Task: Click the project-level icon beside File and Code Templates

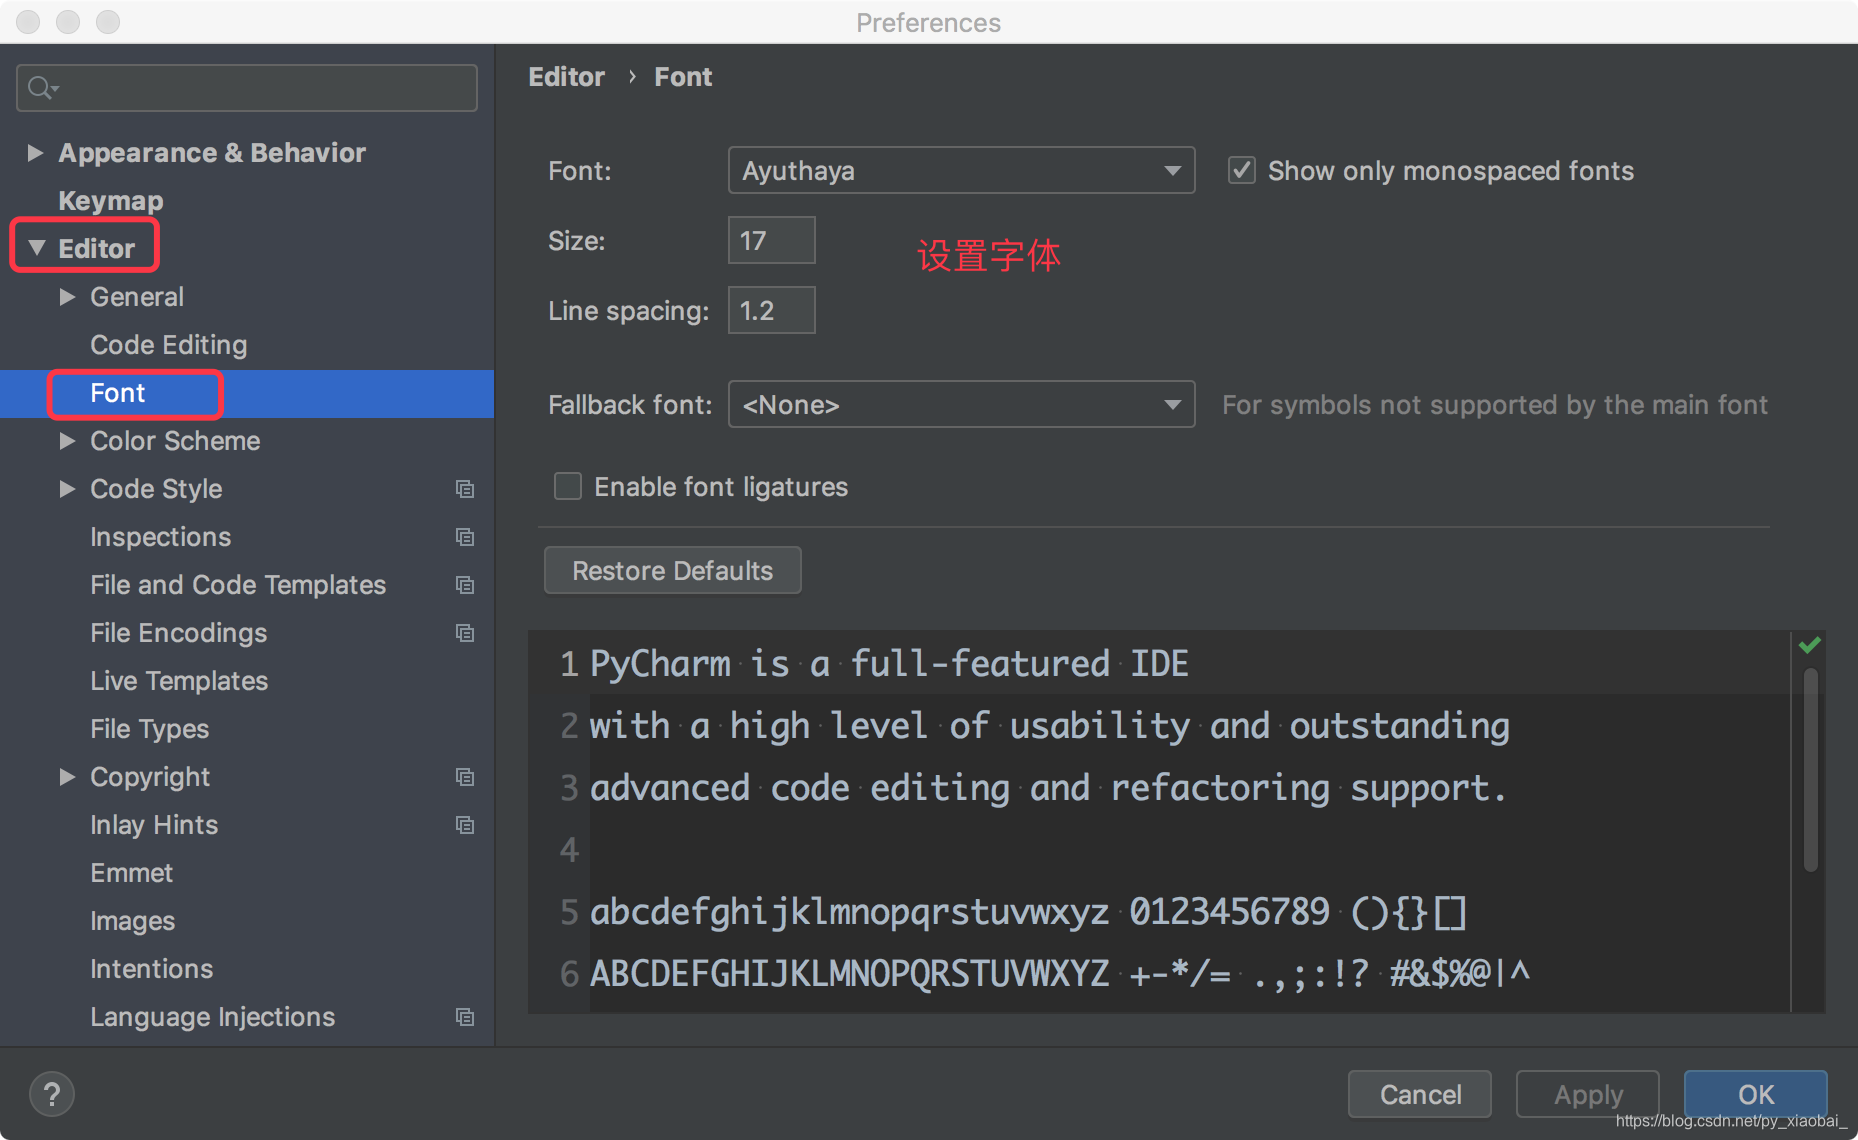Action: click(465, 585)
